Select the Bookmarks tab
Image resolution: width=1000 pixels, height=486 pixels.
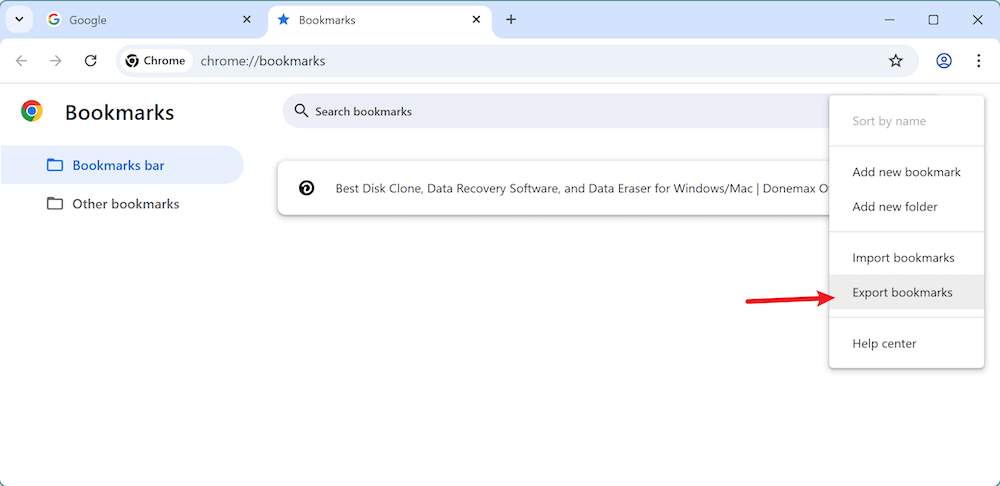pyautogui.click(x=380, y=20)
